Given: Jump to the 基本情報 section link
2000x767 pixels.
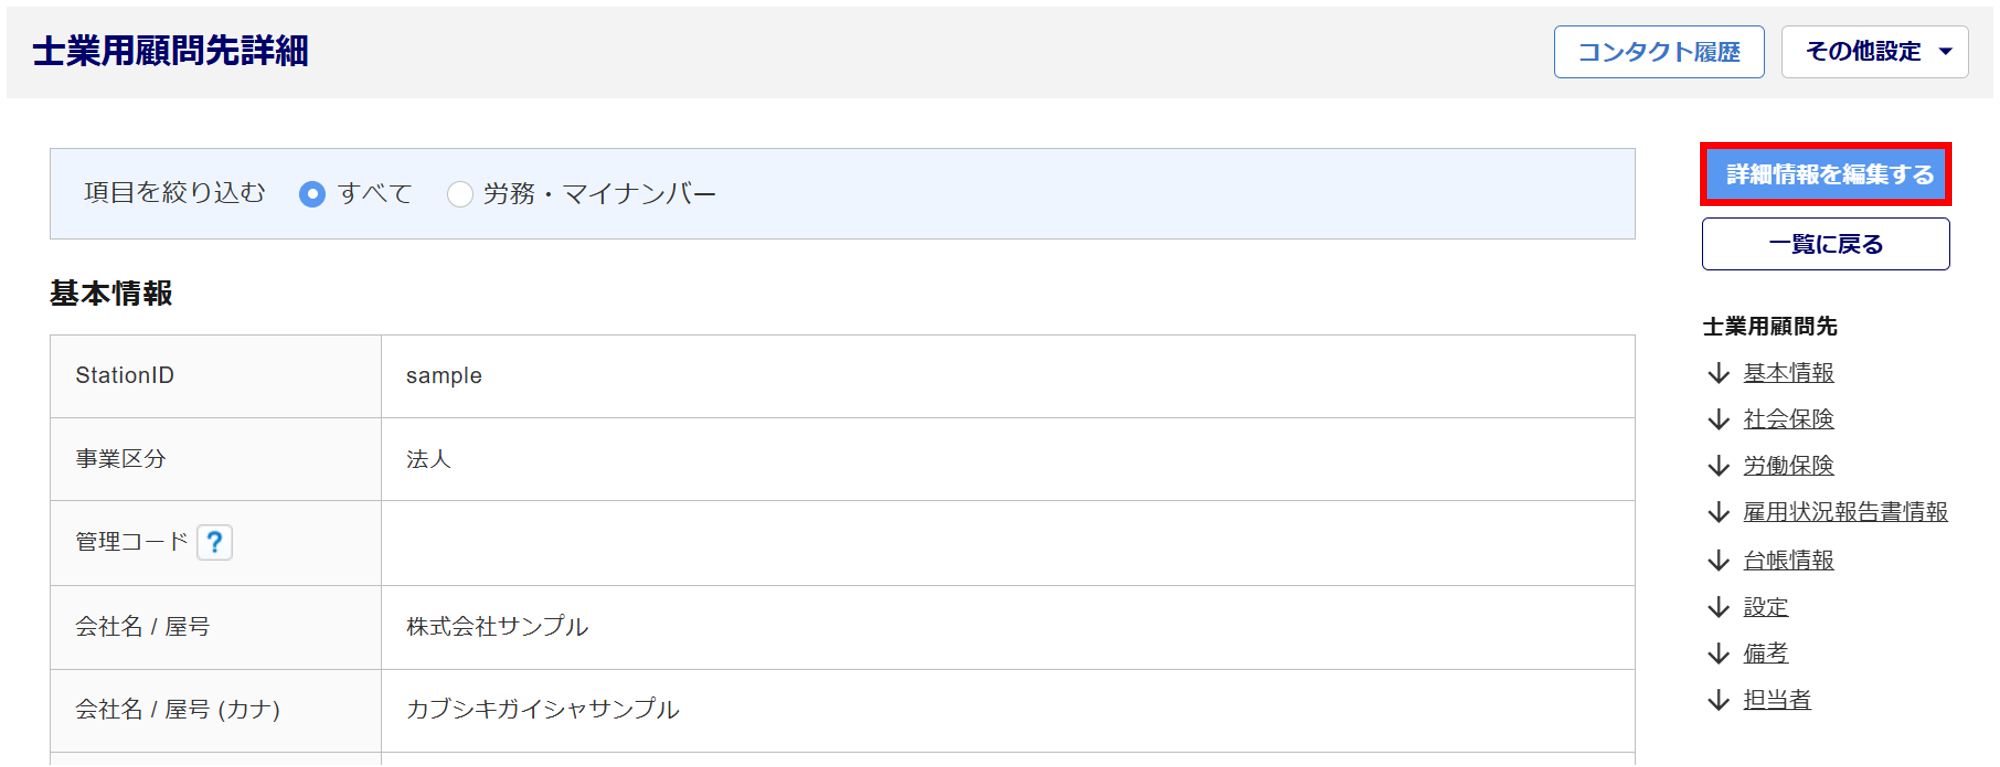Looking at the screenshot, I should point(1788,373).
